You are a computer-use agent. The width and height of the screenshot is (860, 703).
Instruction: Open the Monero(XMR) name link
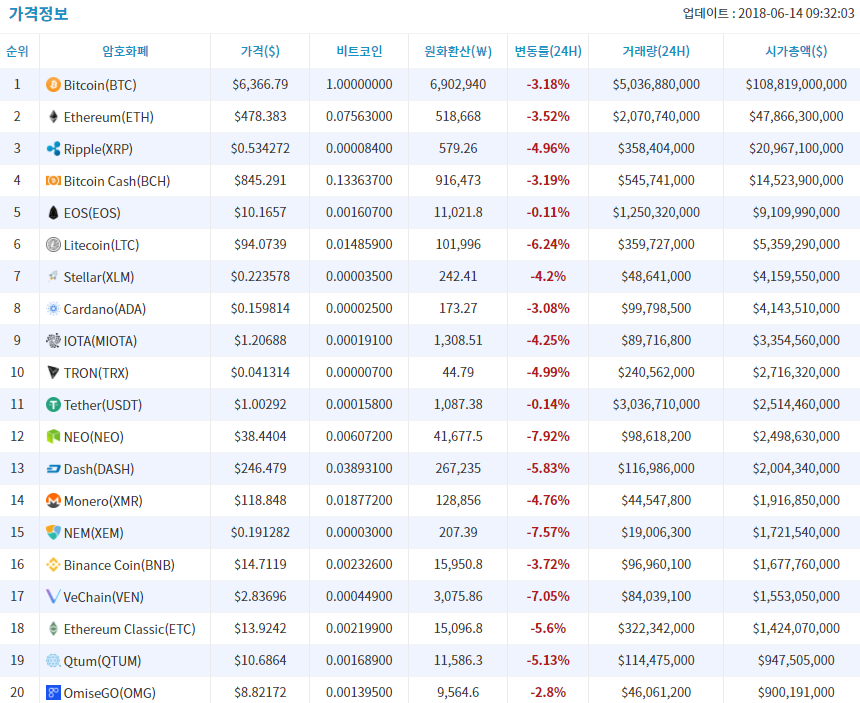pos(103,501)
